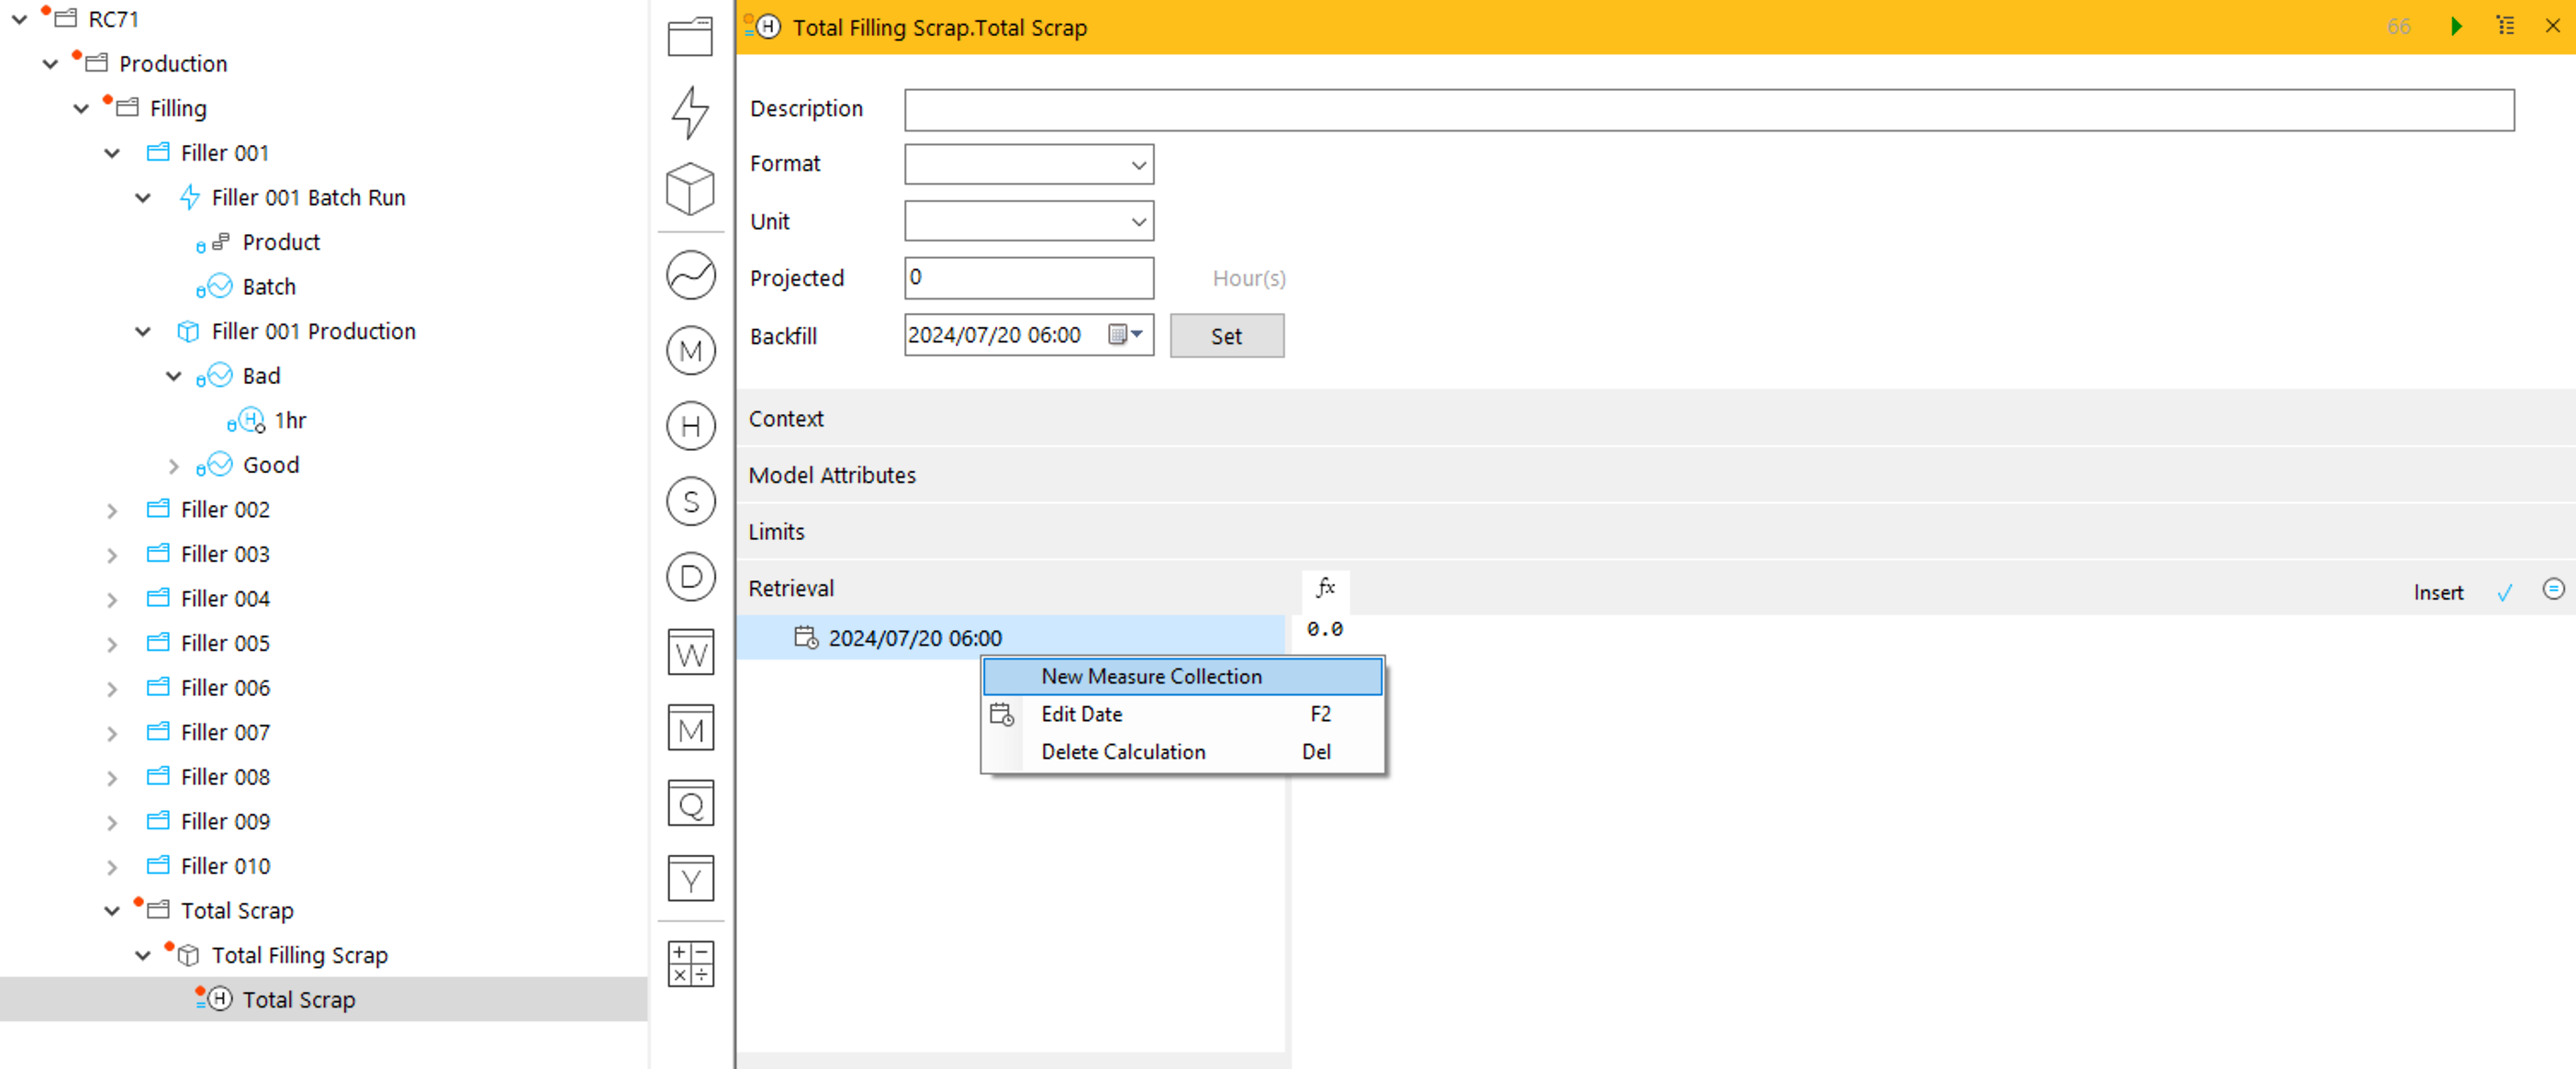The height and width of the screenshot is (1069, 2576).
Task: Select the square Y yearly icon
Action: [x=690, y=879]
